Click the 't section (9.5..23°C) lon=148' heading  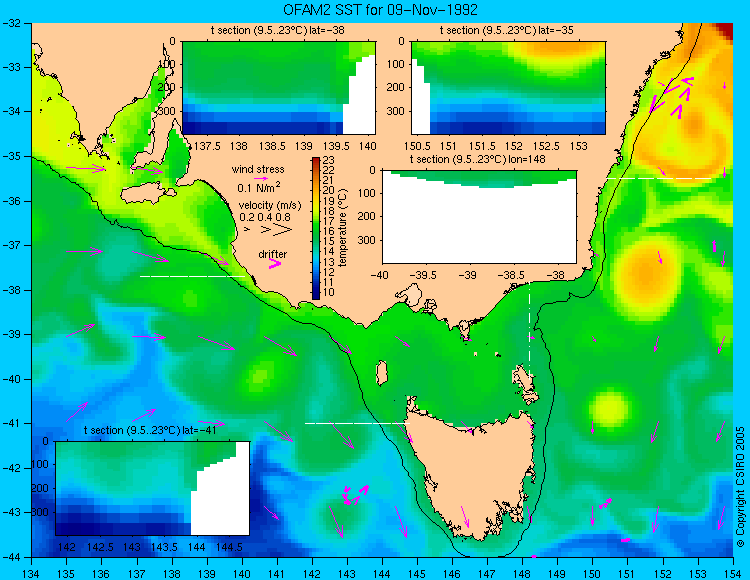point(477,159)
